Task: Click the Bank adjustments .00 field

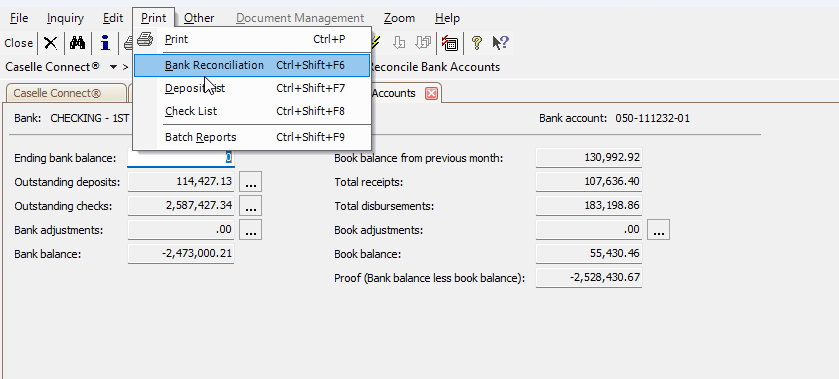Action: click(x=181, y=229)
